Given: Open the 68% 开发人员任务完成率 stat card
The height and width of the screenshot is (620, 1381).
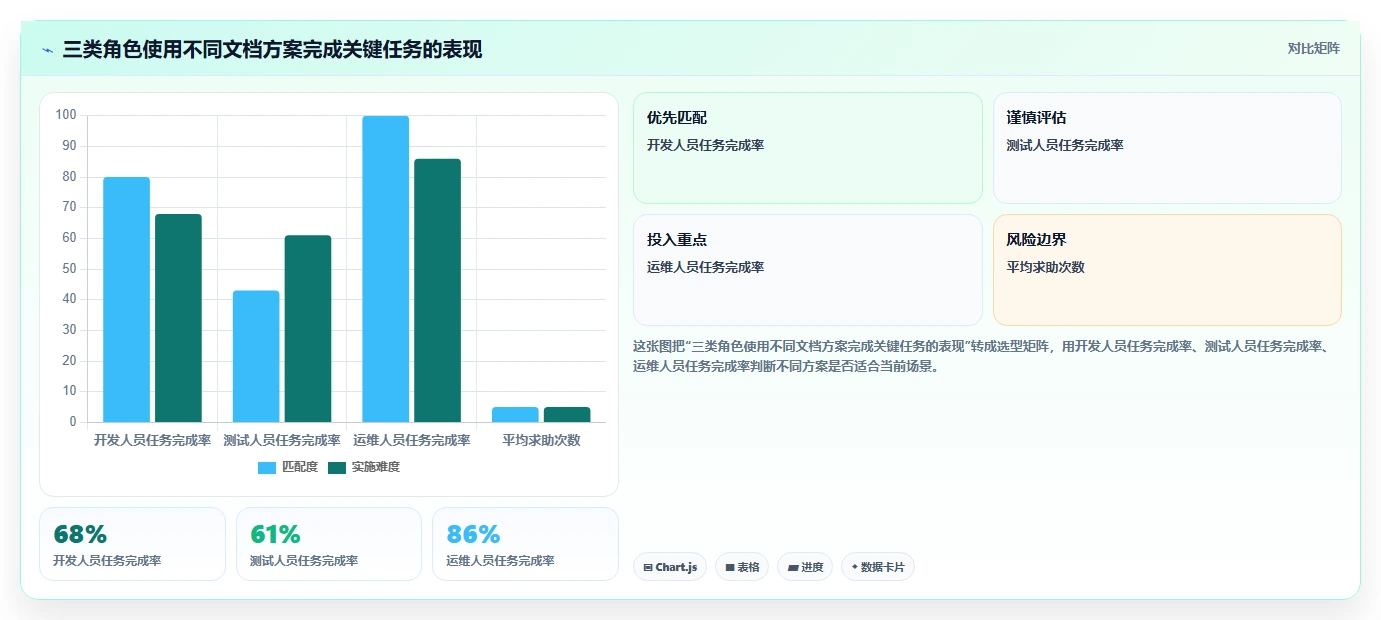Looking at the screenshot, I should point(132,544).
